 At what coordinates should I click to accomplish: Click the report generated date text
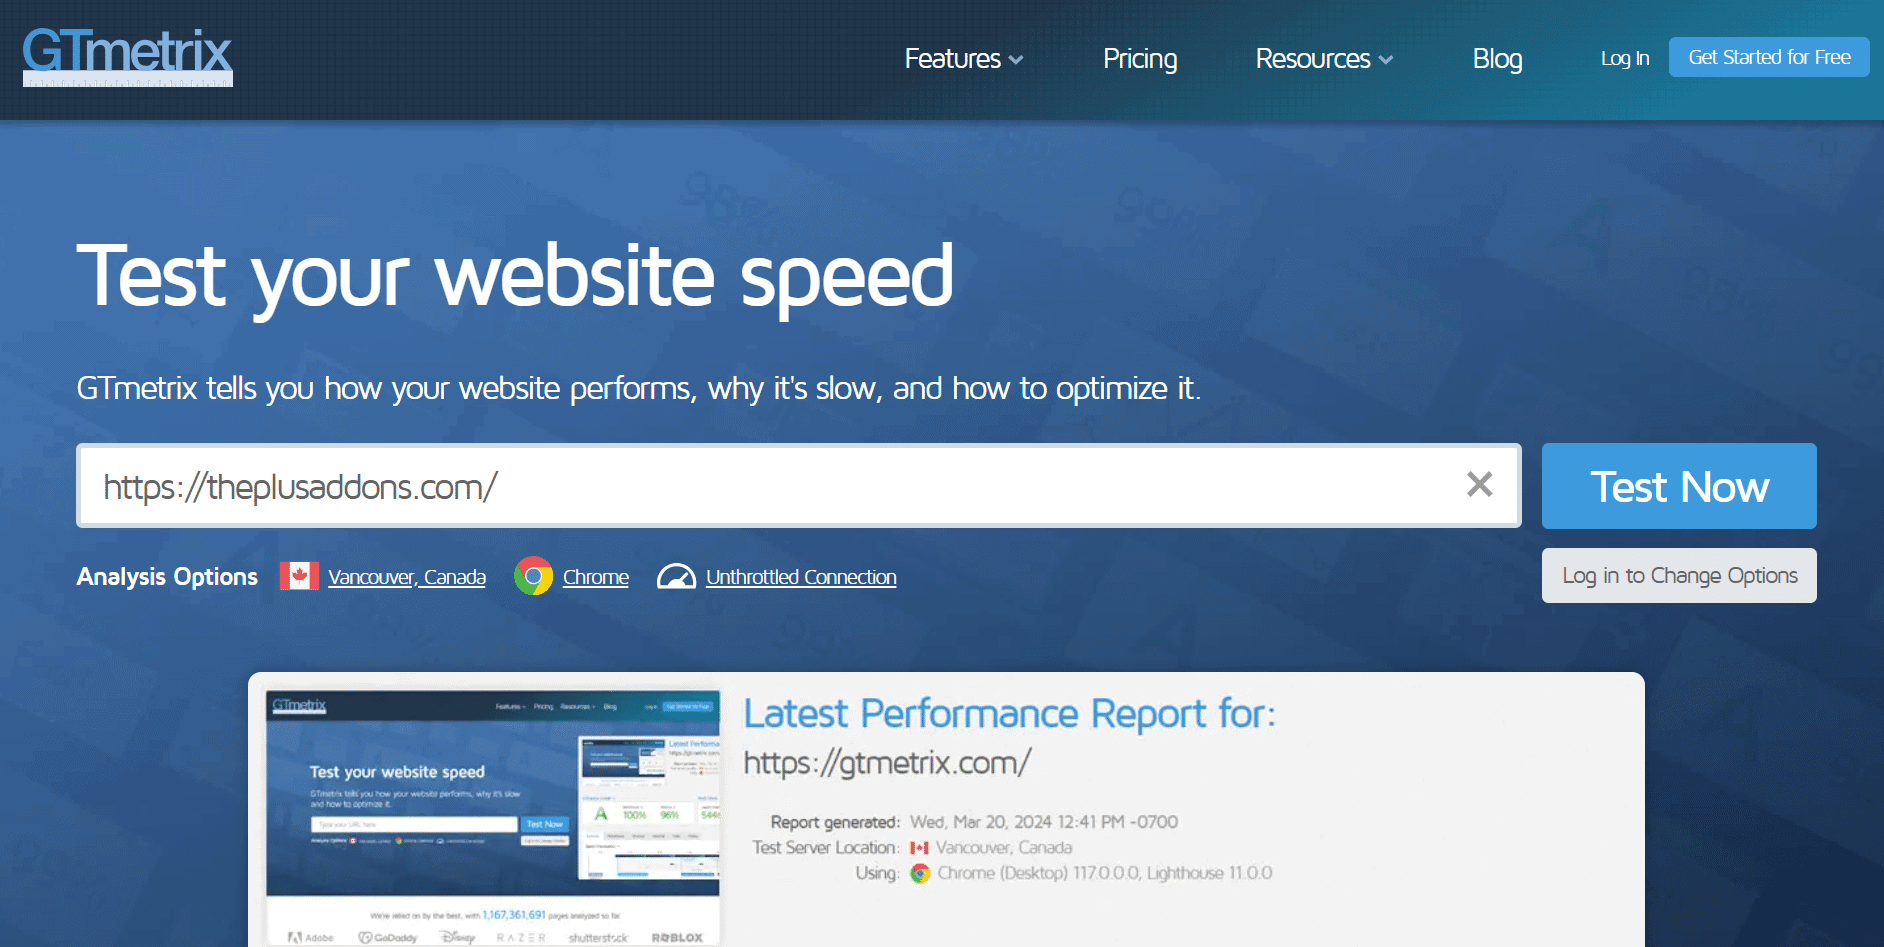coord(1044,822)
